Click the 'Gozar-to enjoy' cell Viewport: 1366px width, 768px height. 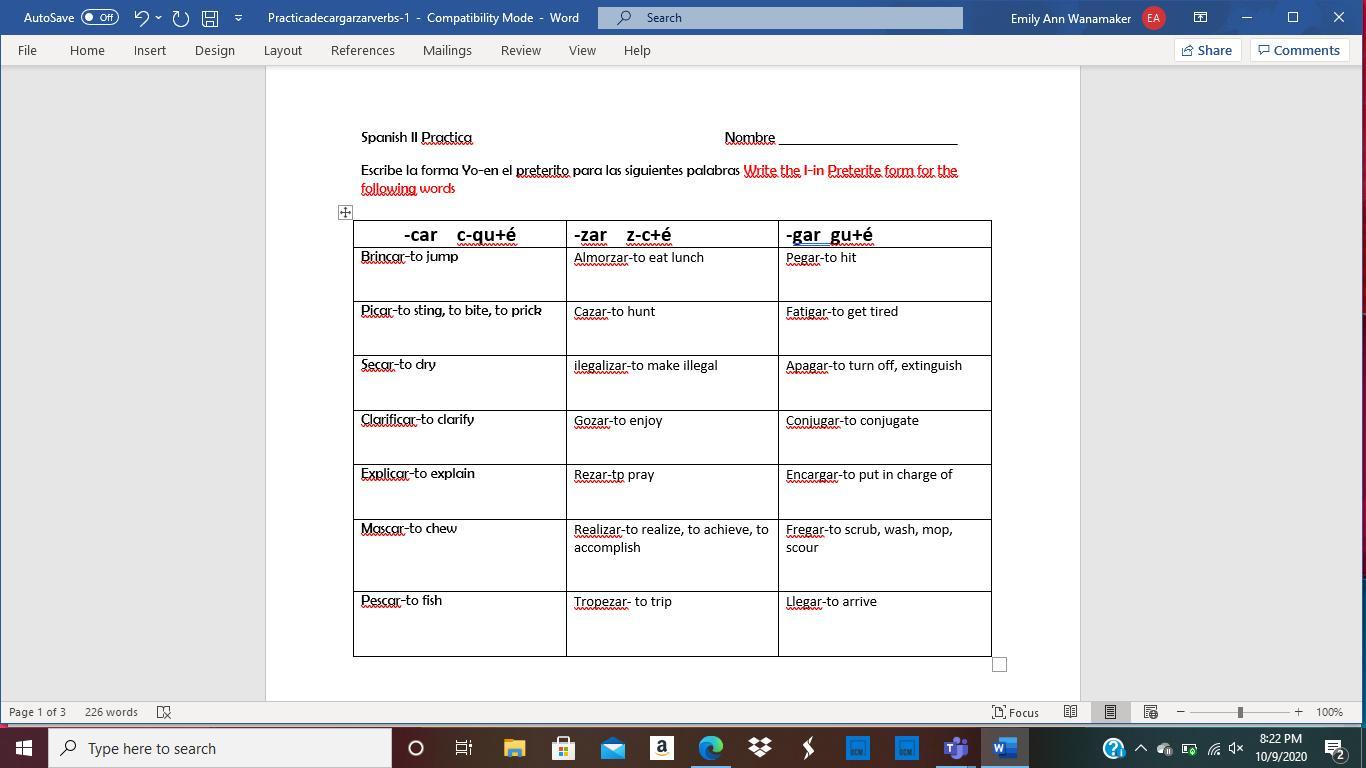(x=672, y=437)
